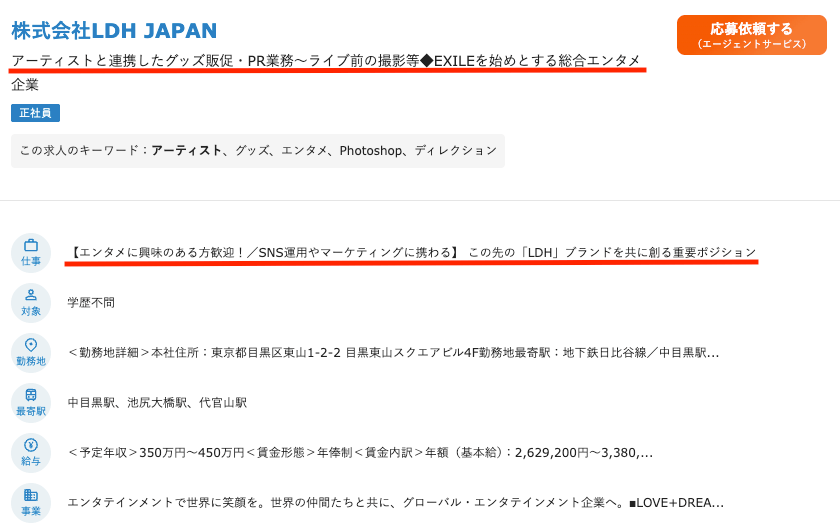Click the train 最寄駅 icon
Screen dimensions: 840x527
[x=31, y=403]
